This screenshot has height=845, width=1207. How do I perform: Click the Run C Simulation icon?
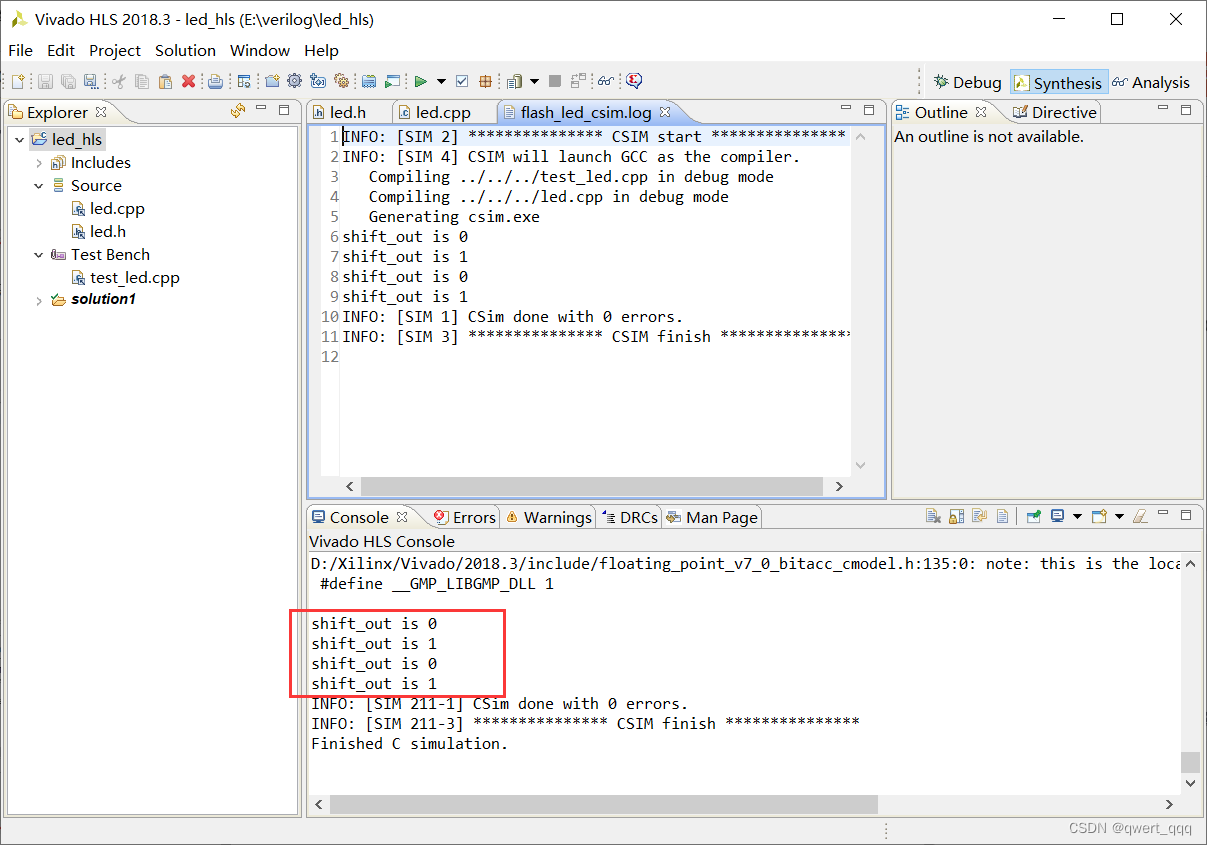pyautogui.click(x=392, y=81)
